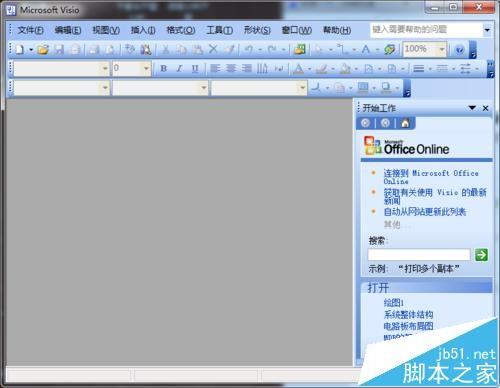The image size is (500, 388).
Task: Open the Undo history dropdown arrow
Action: pyautogui.click(x=259, y=50)
